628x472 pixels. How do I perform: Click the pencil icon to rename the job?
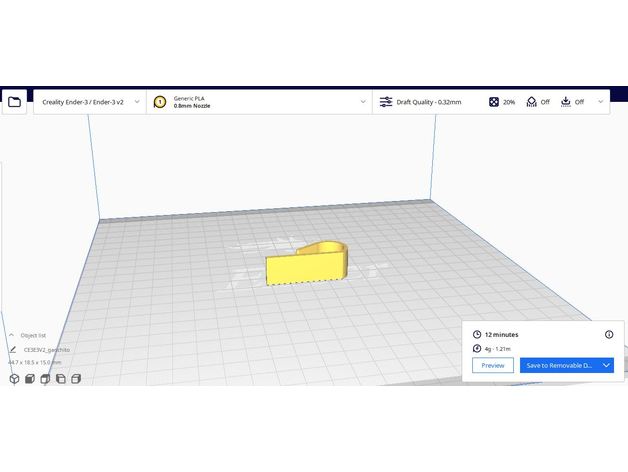(x=12, y=350)
